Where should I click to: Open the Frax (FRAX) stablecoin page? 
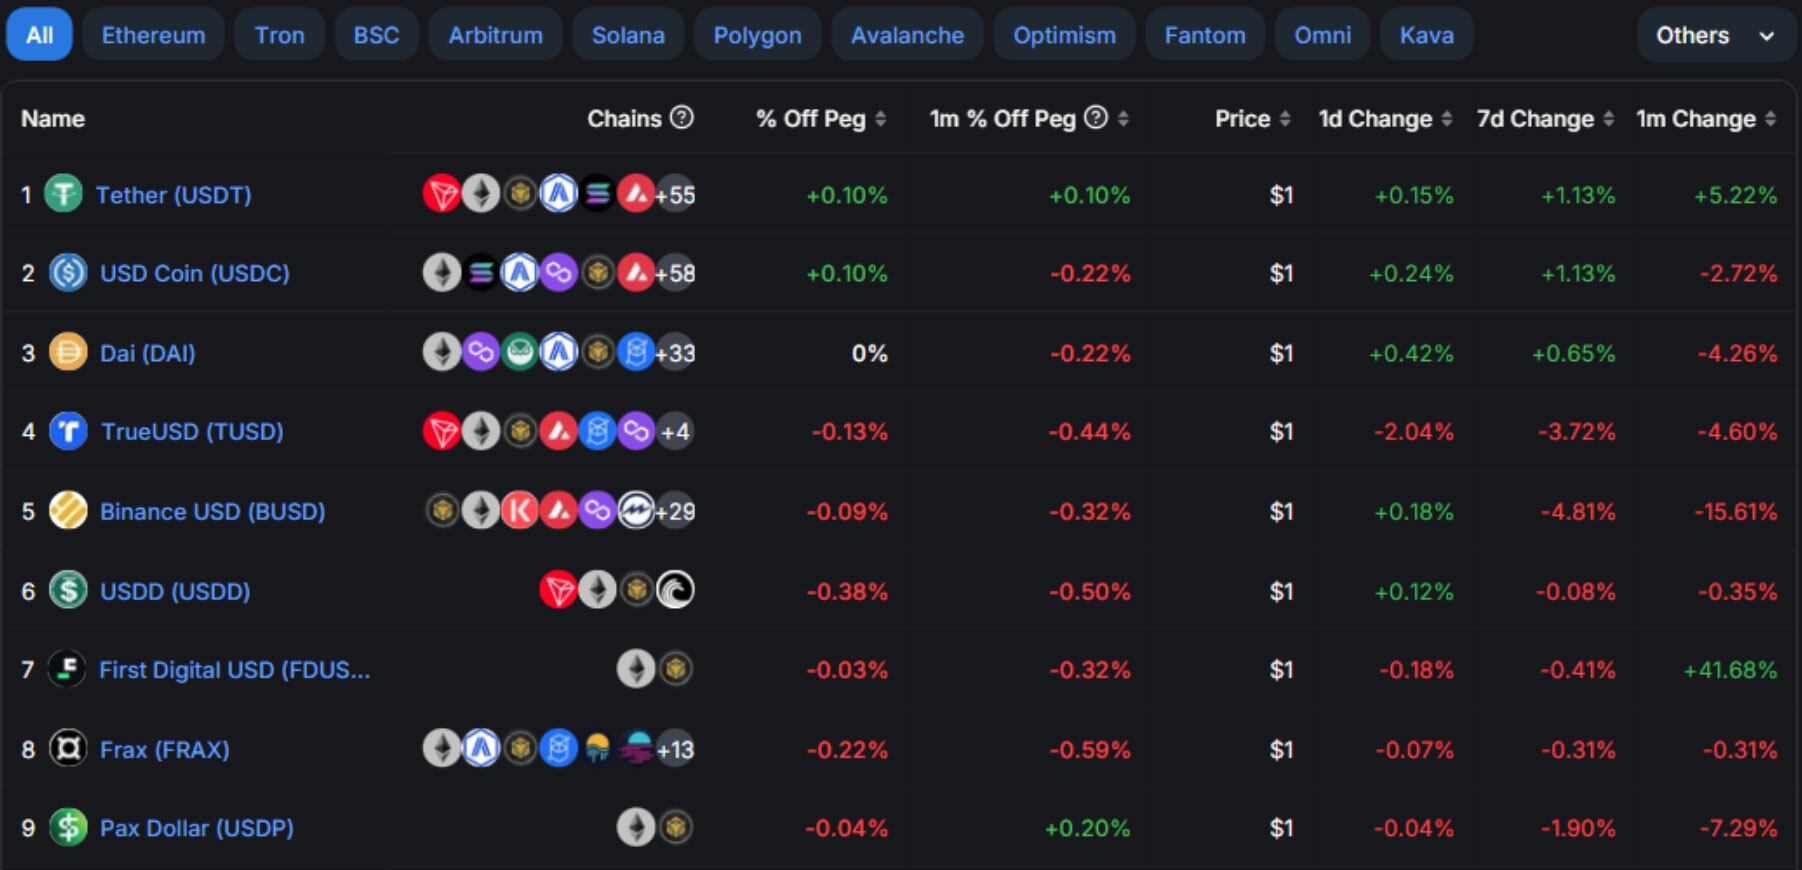(x=166, y=749)
